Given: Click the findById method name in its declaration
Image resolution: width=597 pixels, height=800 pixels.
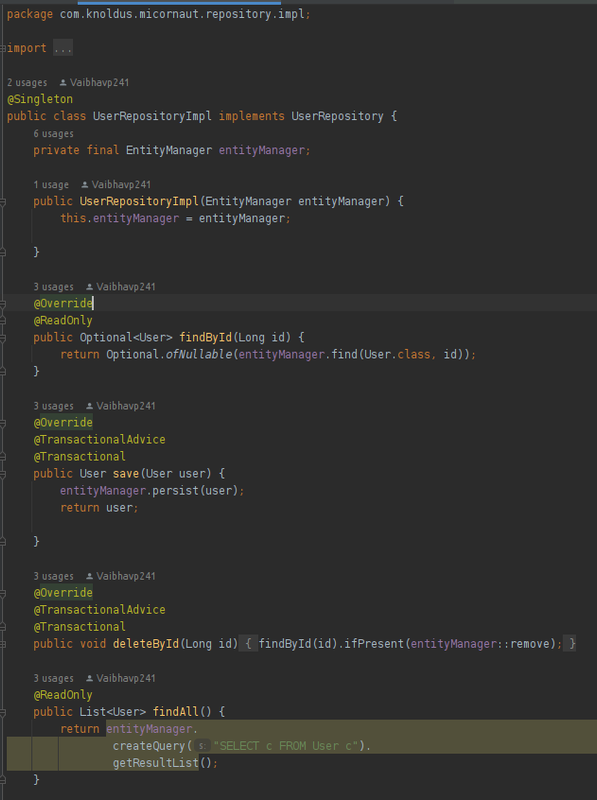Looking at the screenshot, I should pos(206,338).
